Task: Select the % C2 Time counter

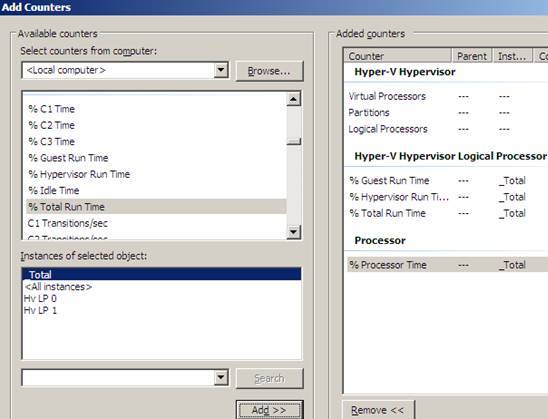Action: (156, 125)
